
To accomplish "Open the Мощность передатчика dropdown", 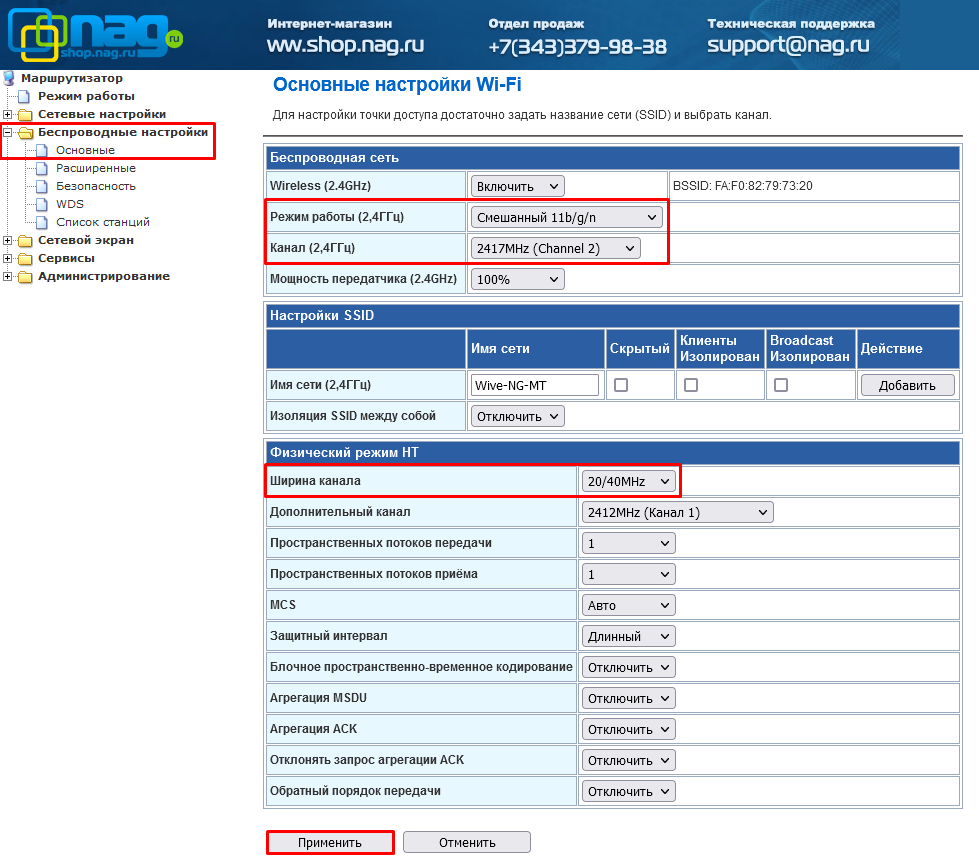I will pos(517,279).
